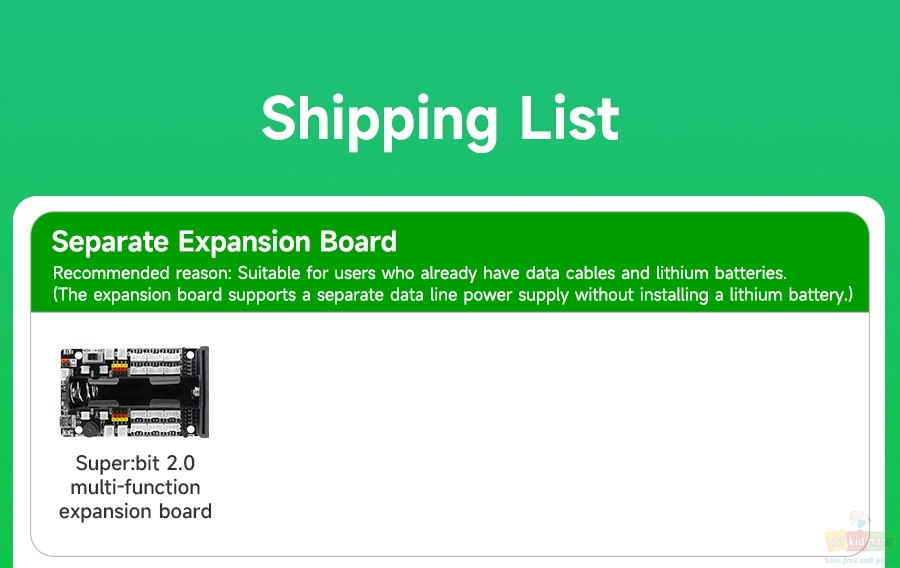This screenshot has height=568, width=900.
Task: Click the word List in the title
Action: pyautogui.click(x=569, y=118)
